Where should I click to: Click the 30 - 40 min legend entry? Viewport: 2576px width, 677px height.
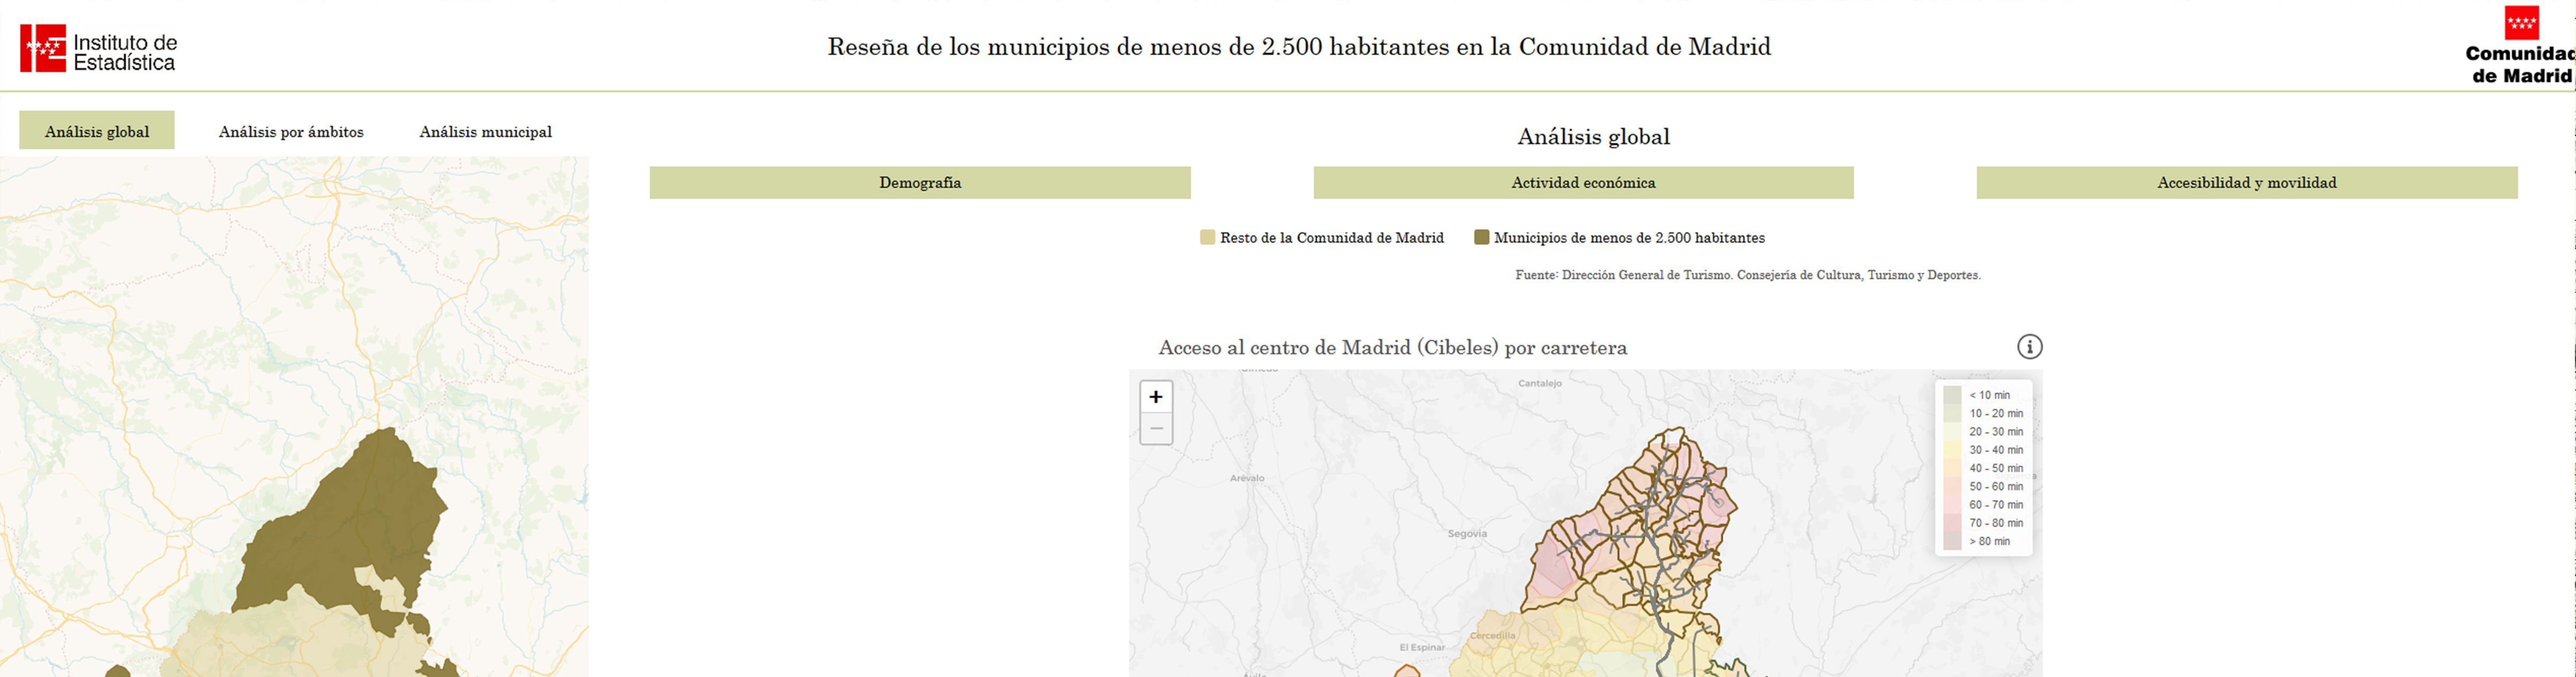(1983, 450)
